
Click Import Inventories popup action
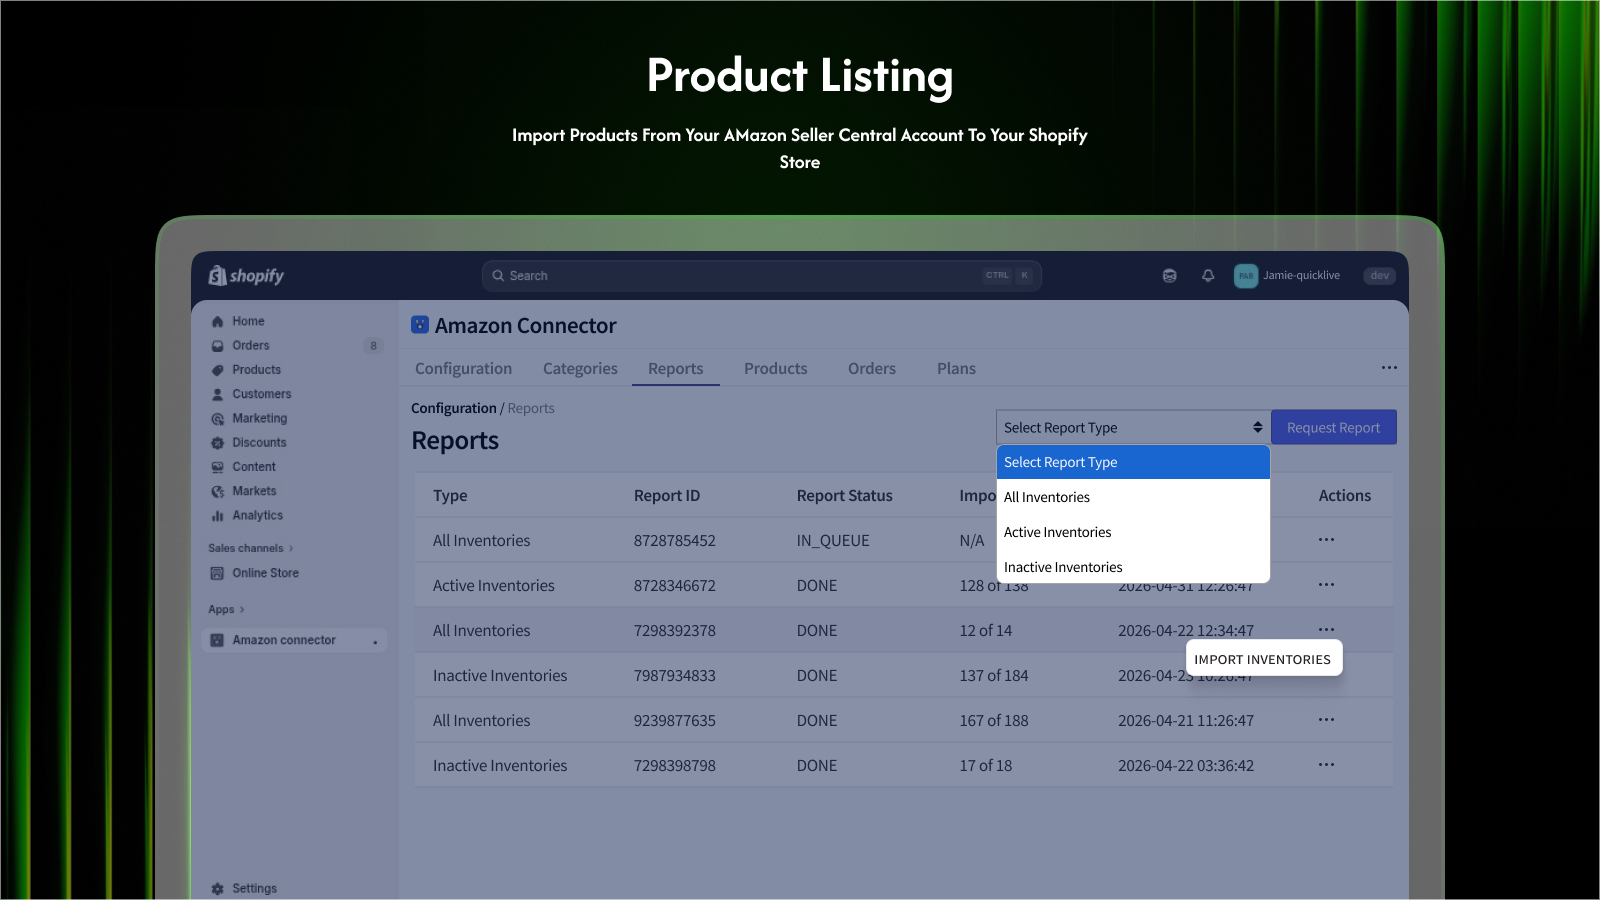(1263, 659)
